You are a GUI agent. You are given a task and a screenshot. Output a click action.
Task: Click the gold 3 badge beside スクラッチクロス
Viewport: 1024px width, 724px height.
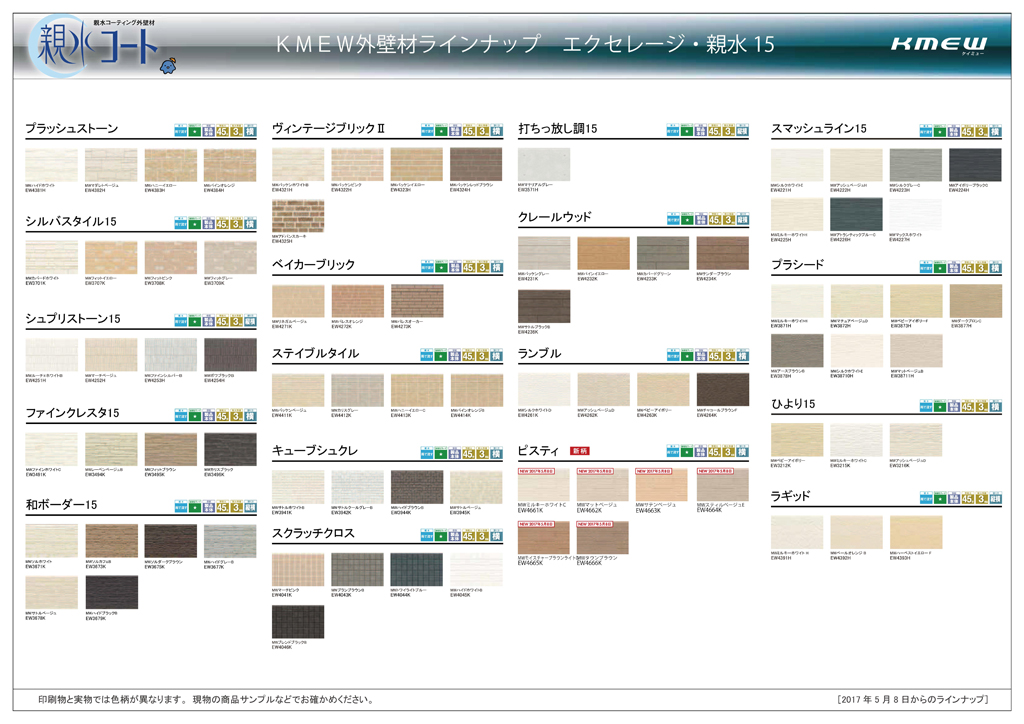point(483,536)
